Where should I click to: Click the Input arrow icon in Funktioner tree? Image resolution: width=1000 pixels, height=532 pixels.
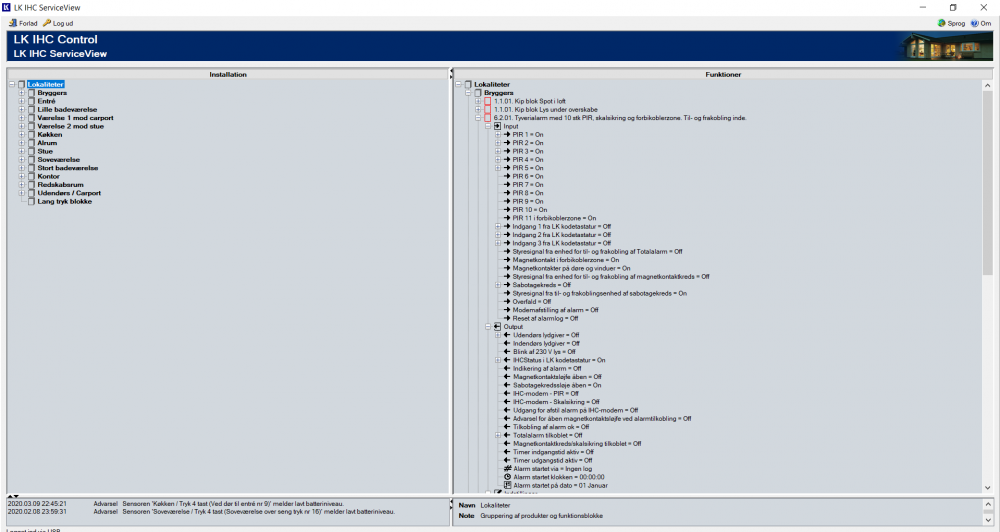(x=497, y=126)
